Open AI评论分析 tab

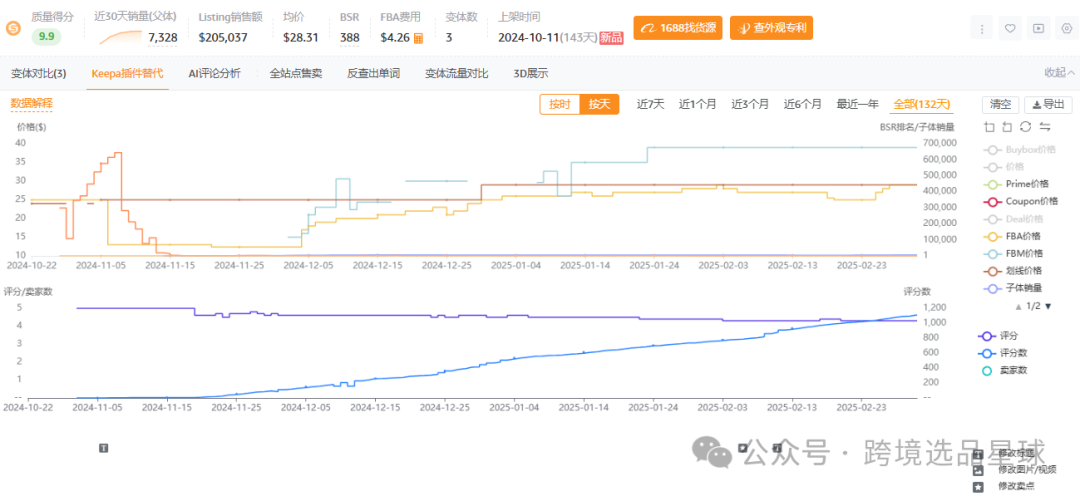tap(214, 73)
